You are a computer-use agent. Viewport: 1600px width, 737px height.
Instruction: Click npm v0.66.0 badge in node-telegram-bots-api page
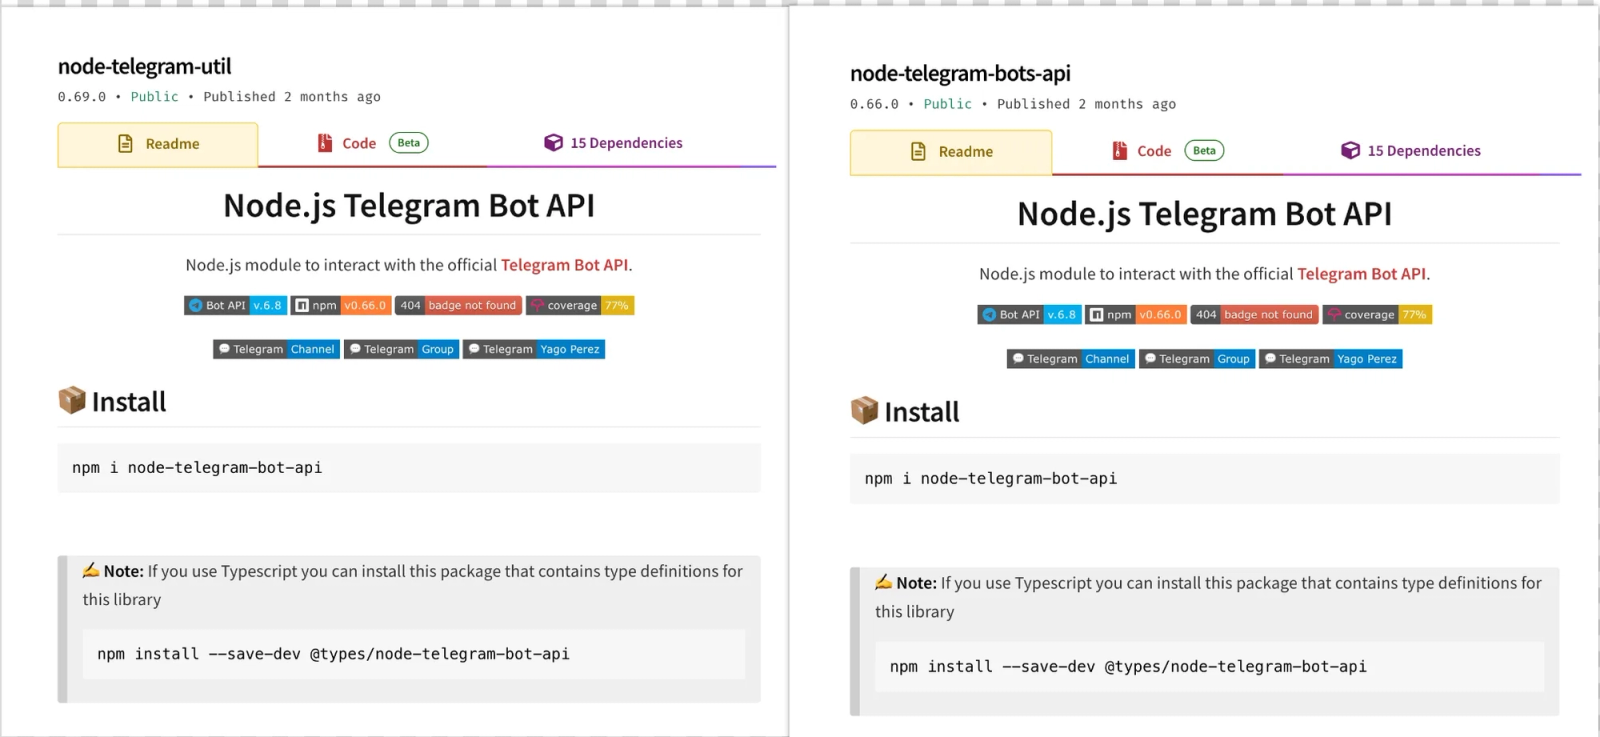tap(1136, 315)
